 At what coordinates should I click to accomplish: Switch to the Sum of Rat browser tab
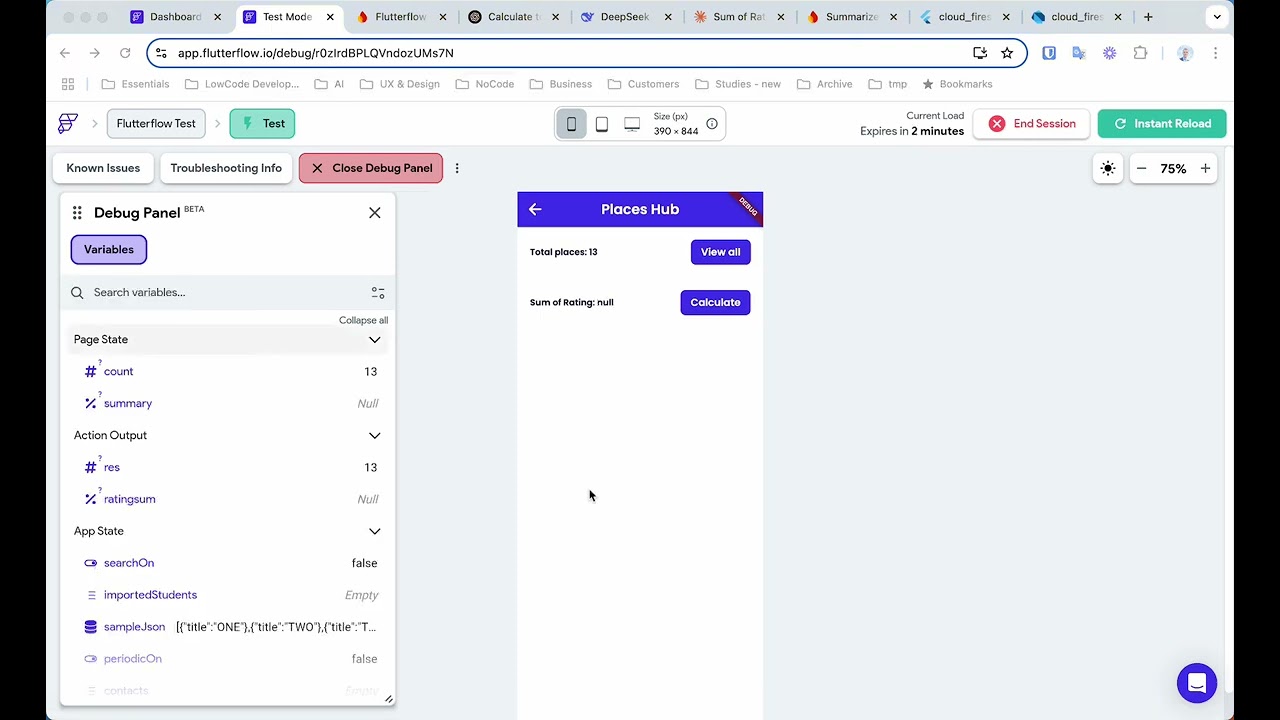(x=738, y=17)
